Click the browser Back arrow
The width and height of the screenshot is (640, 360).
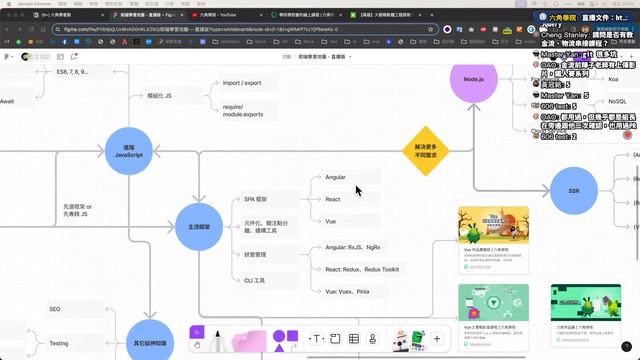[7, 29]
